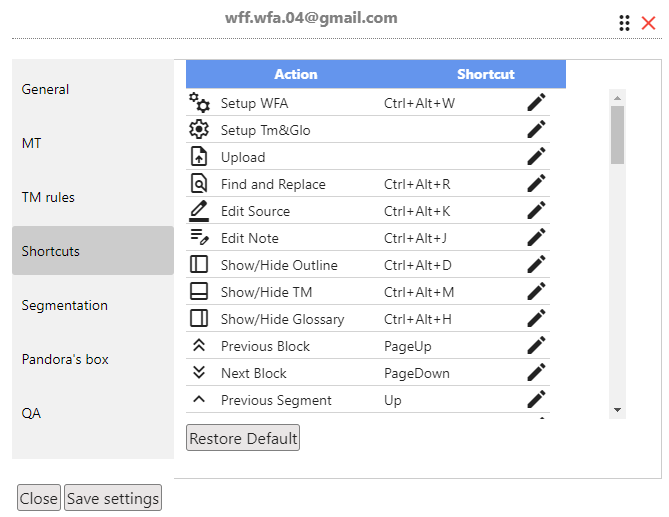Viewport: 669px width, 517px height.
Task: Edit shortcut for Setup WFA
Action: [x=536, y=102]
